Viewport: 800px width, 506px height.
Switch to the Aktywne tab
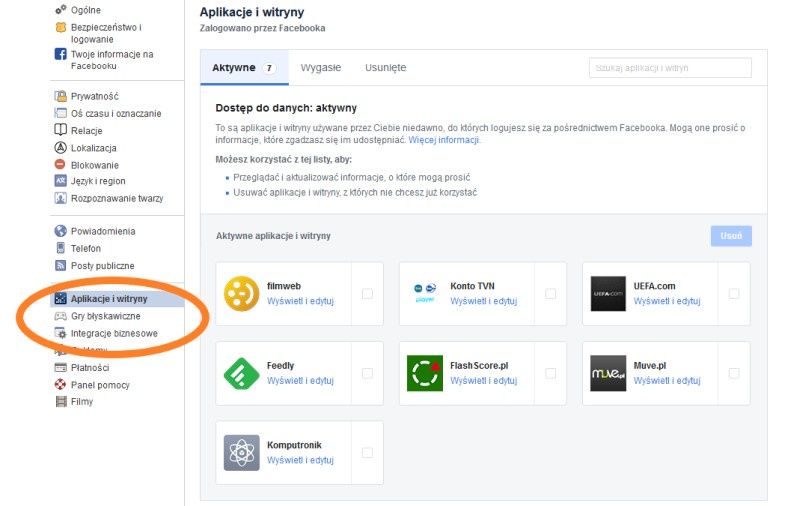[x=244, y=67]
